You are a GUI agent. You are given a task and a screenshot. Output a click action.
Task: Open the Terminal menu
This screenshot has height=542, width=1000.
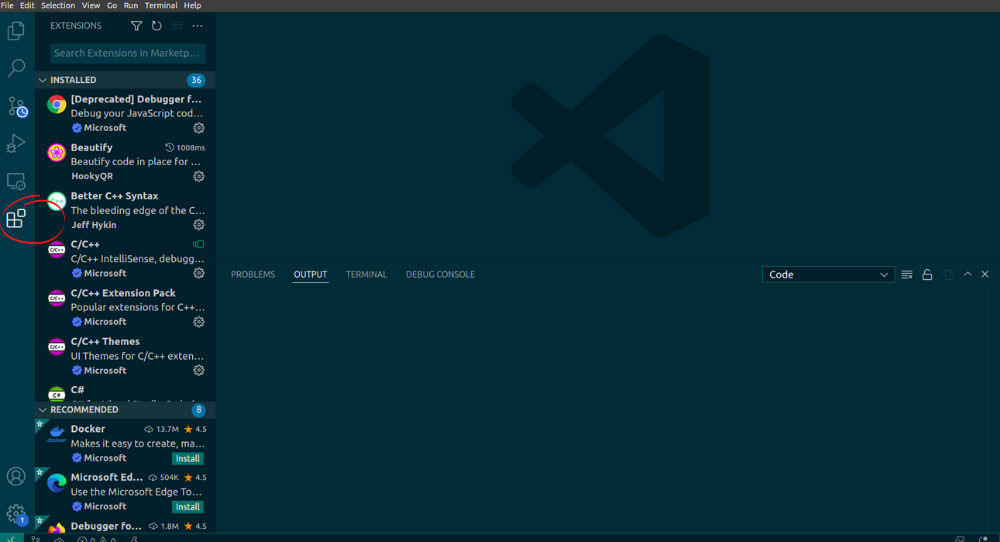[x=161, y=5]
